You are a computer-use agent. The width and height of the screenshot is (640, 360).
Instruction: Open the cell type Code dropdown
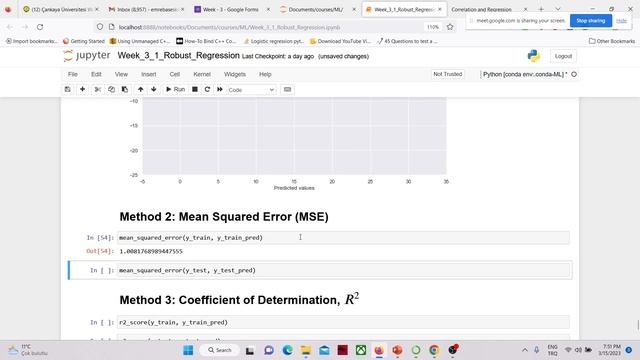251,90
